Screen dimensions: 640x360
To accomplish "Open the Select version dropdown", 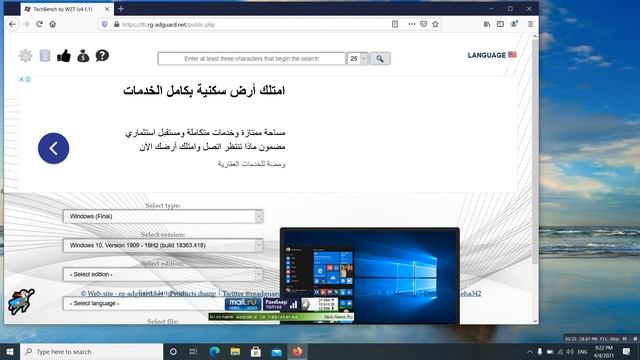I will (x=163, y=245).
